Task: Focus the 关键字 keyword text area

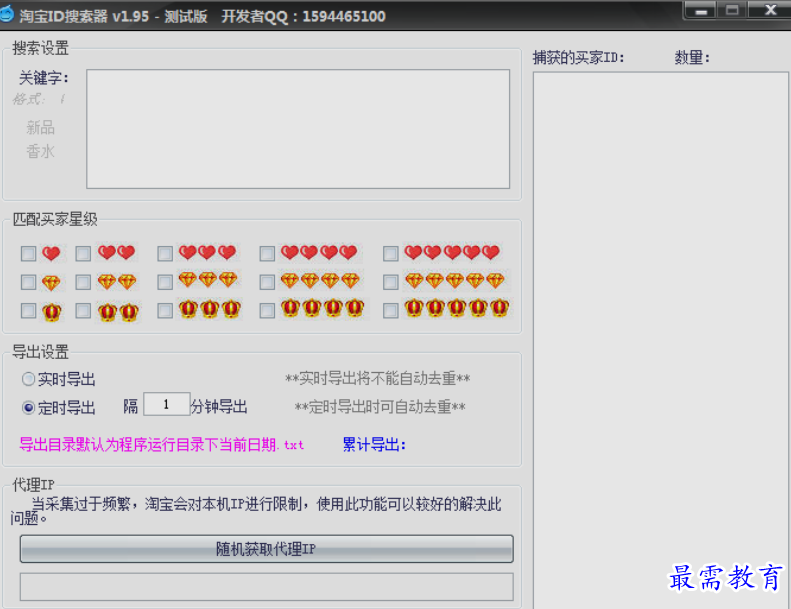Action: [x=298, y=129]
